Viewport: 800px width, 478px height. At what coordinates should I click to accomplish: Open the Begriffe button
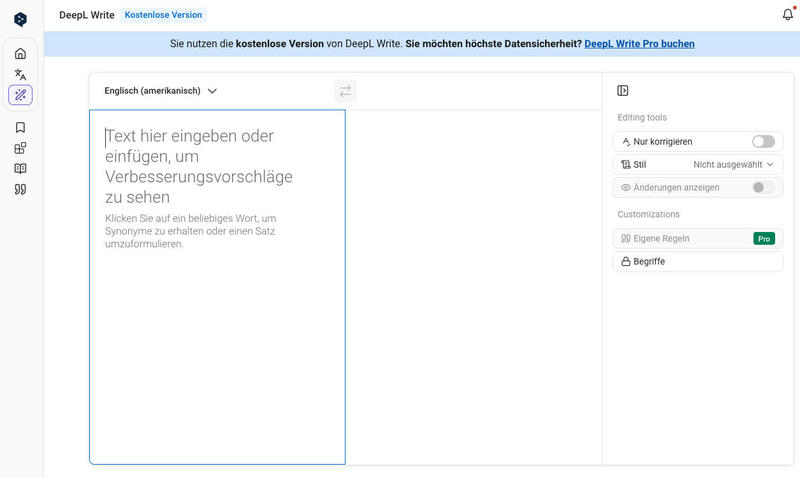[x=698, y=261]
